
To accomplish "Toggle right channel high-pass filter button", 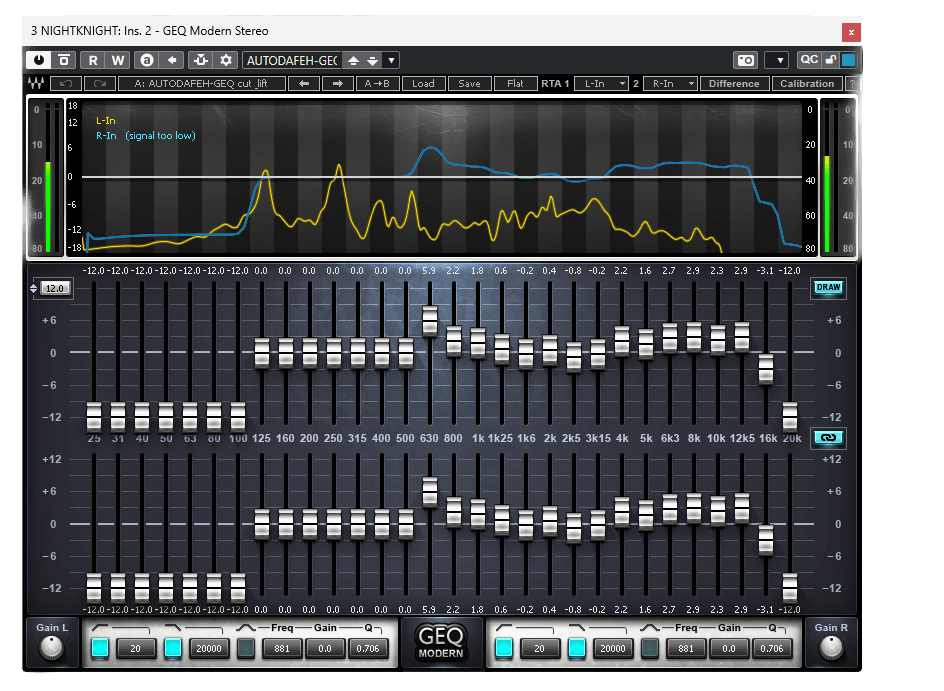I will tap(504, 648).
